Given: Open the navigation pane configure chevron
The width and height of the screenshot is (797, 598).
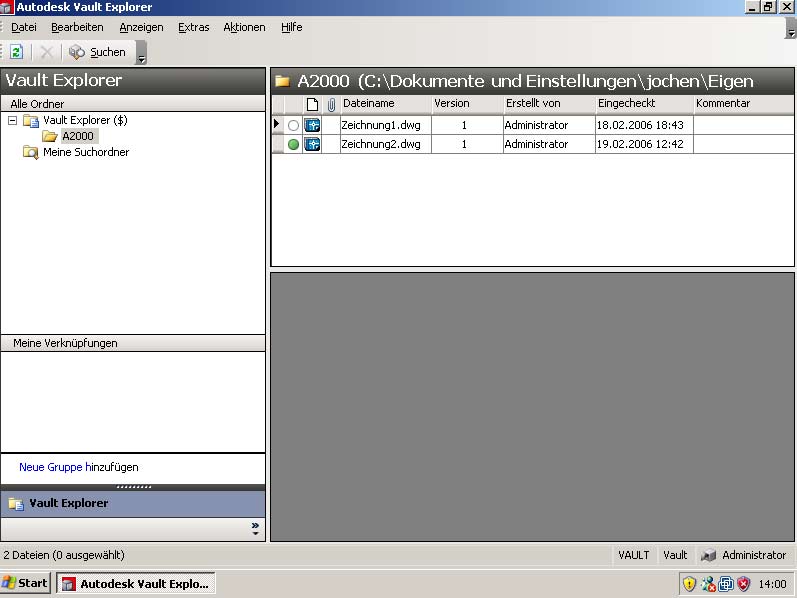Looking at the screenshot, I should pos(255,528).
